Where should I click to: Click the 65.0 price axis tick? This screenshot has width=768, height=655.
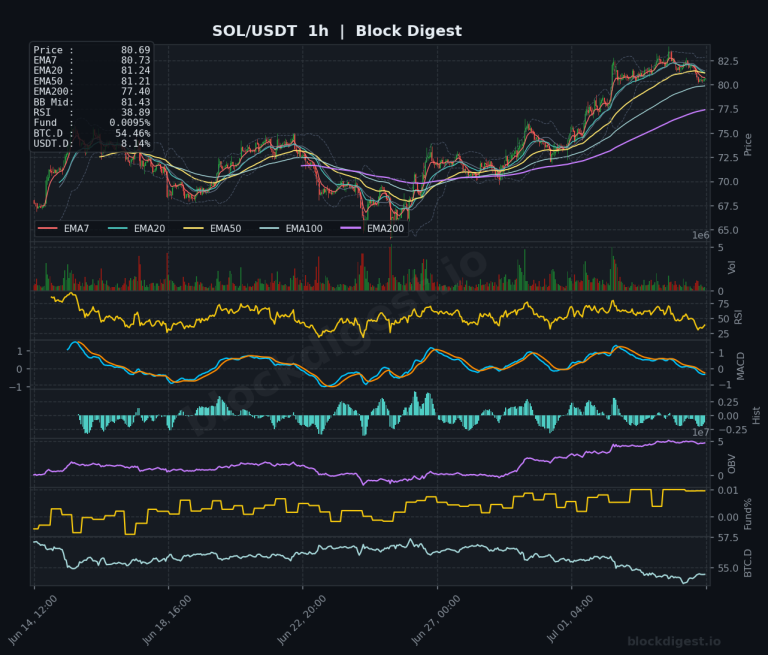(728, 230)
